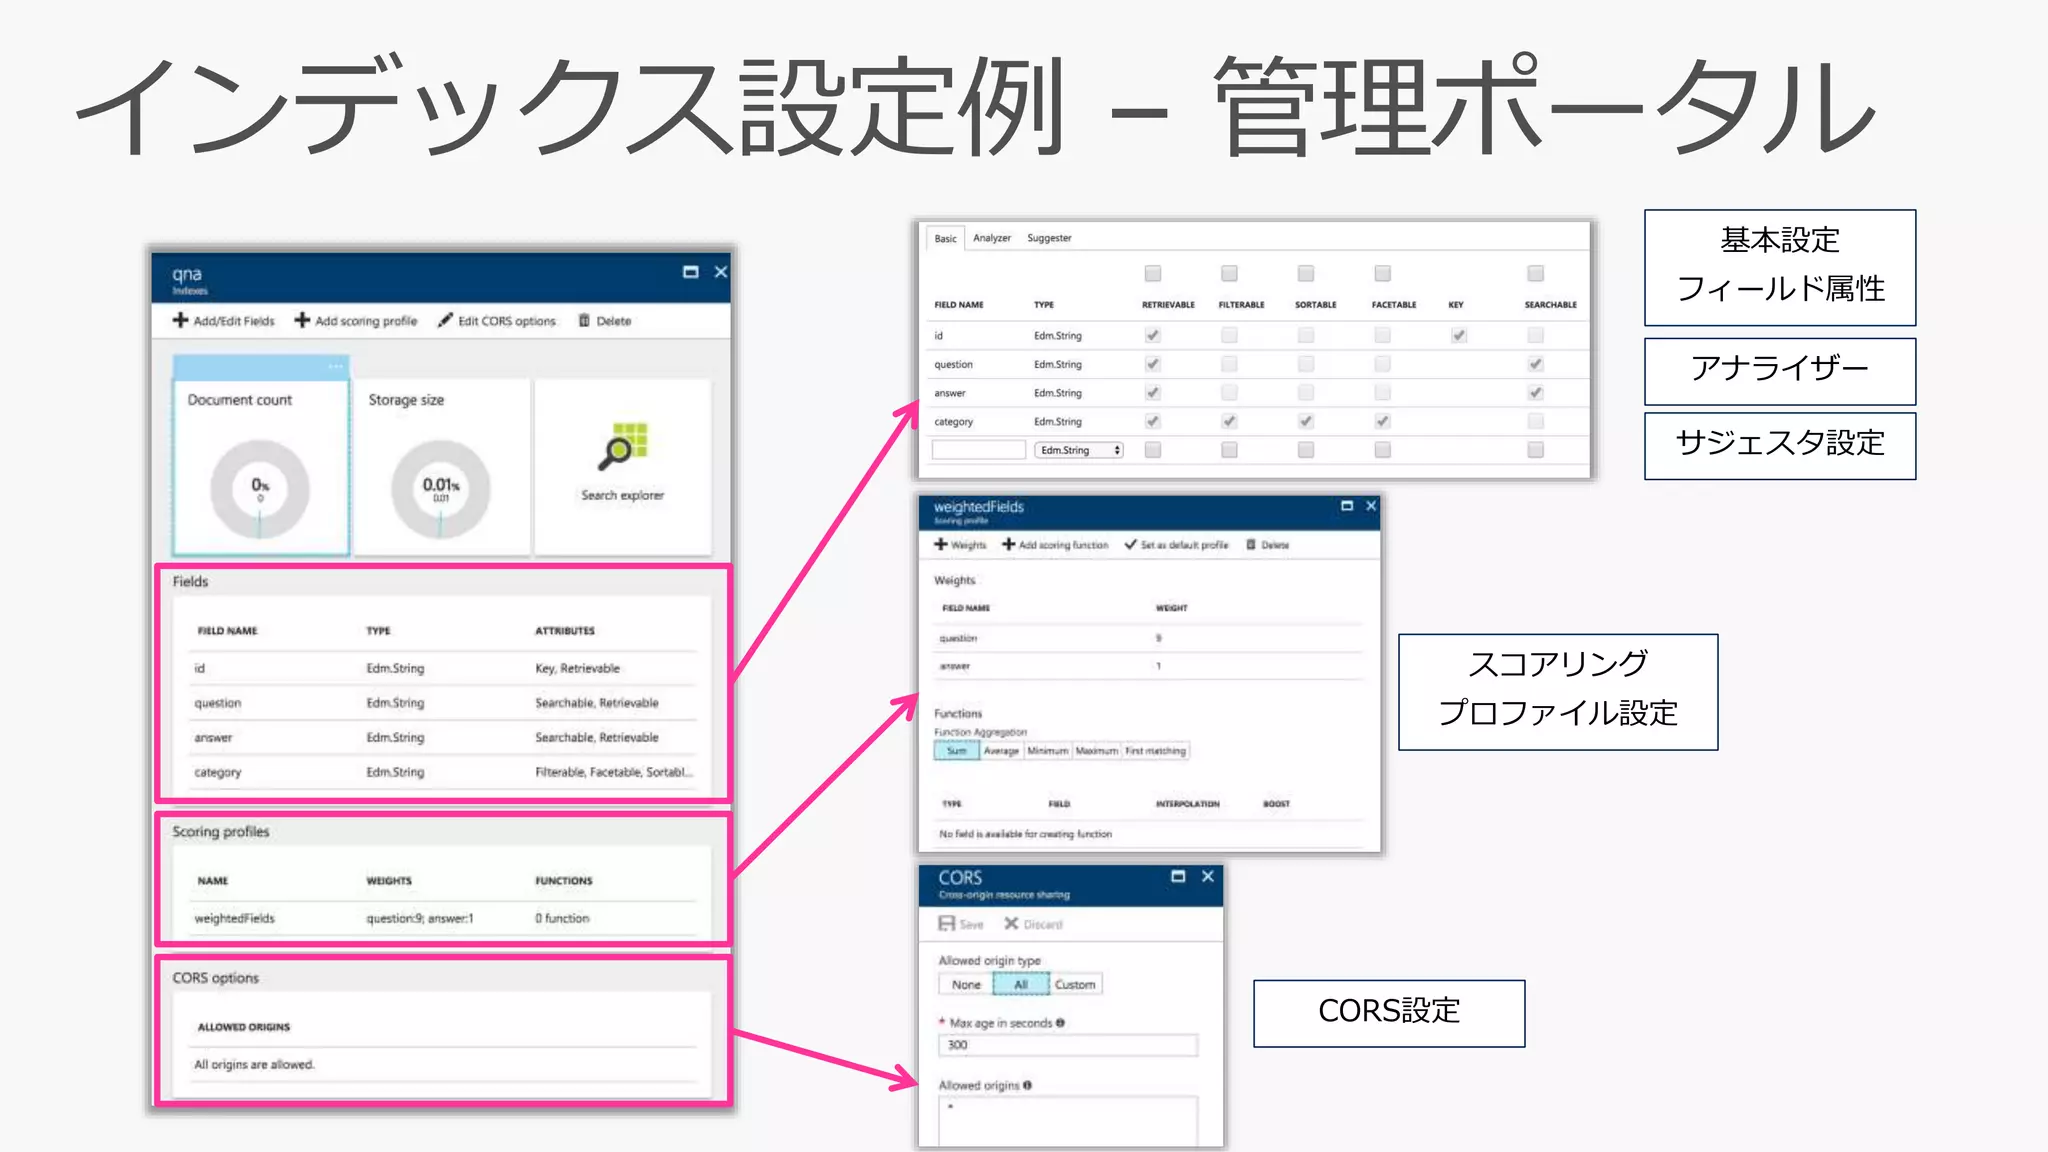Select the weightedFields scoring profile row
The width and height of the screenshot is (2048, 1152).
tap(444, 918)
